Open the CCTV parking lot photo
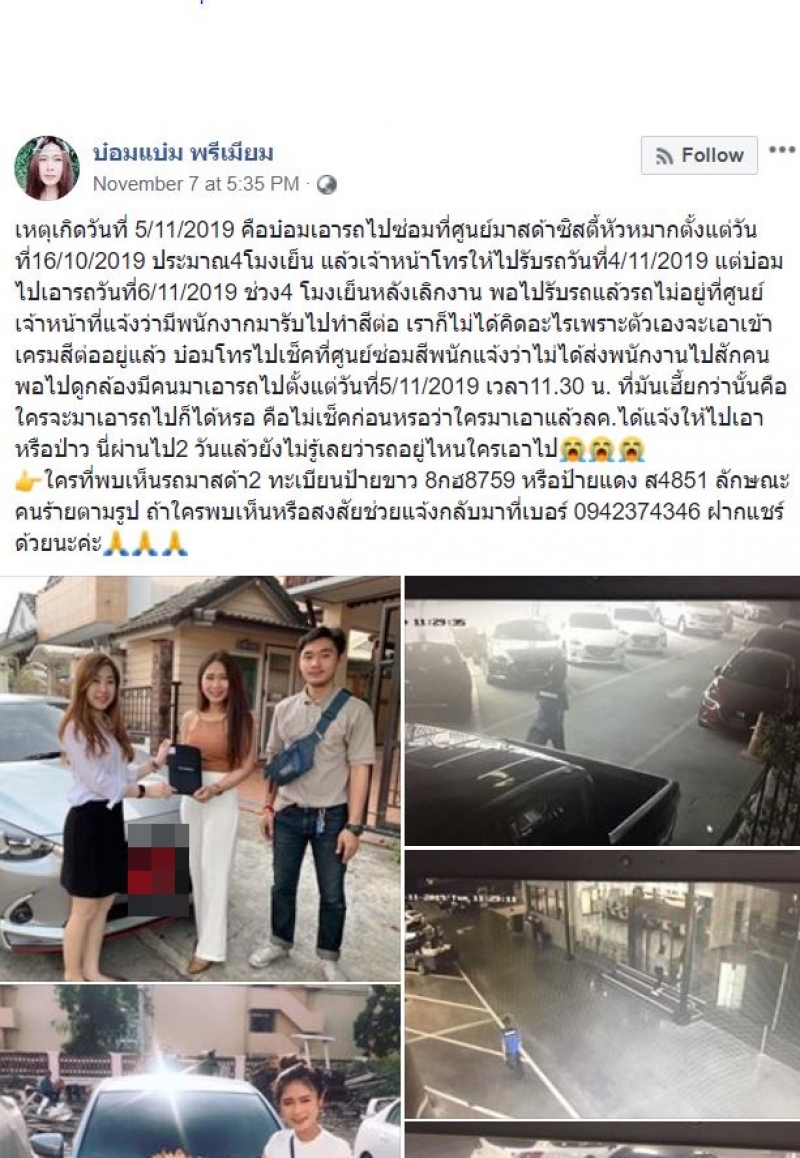 point(602,710)
